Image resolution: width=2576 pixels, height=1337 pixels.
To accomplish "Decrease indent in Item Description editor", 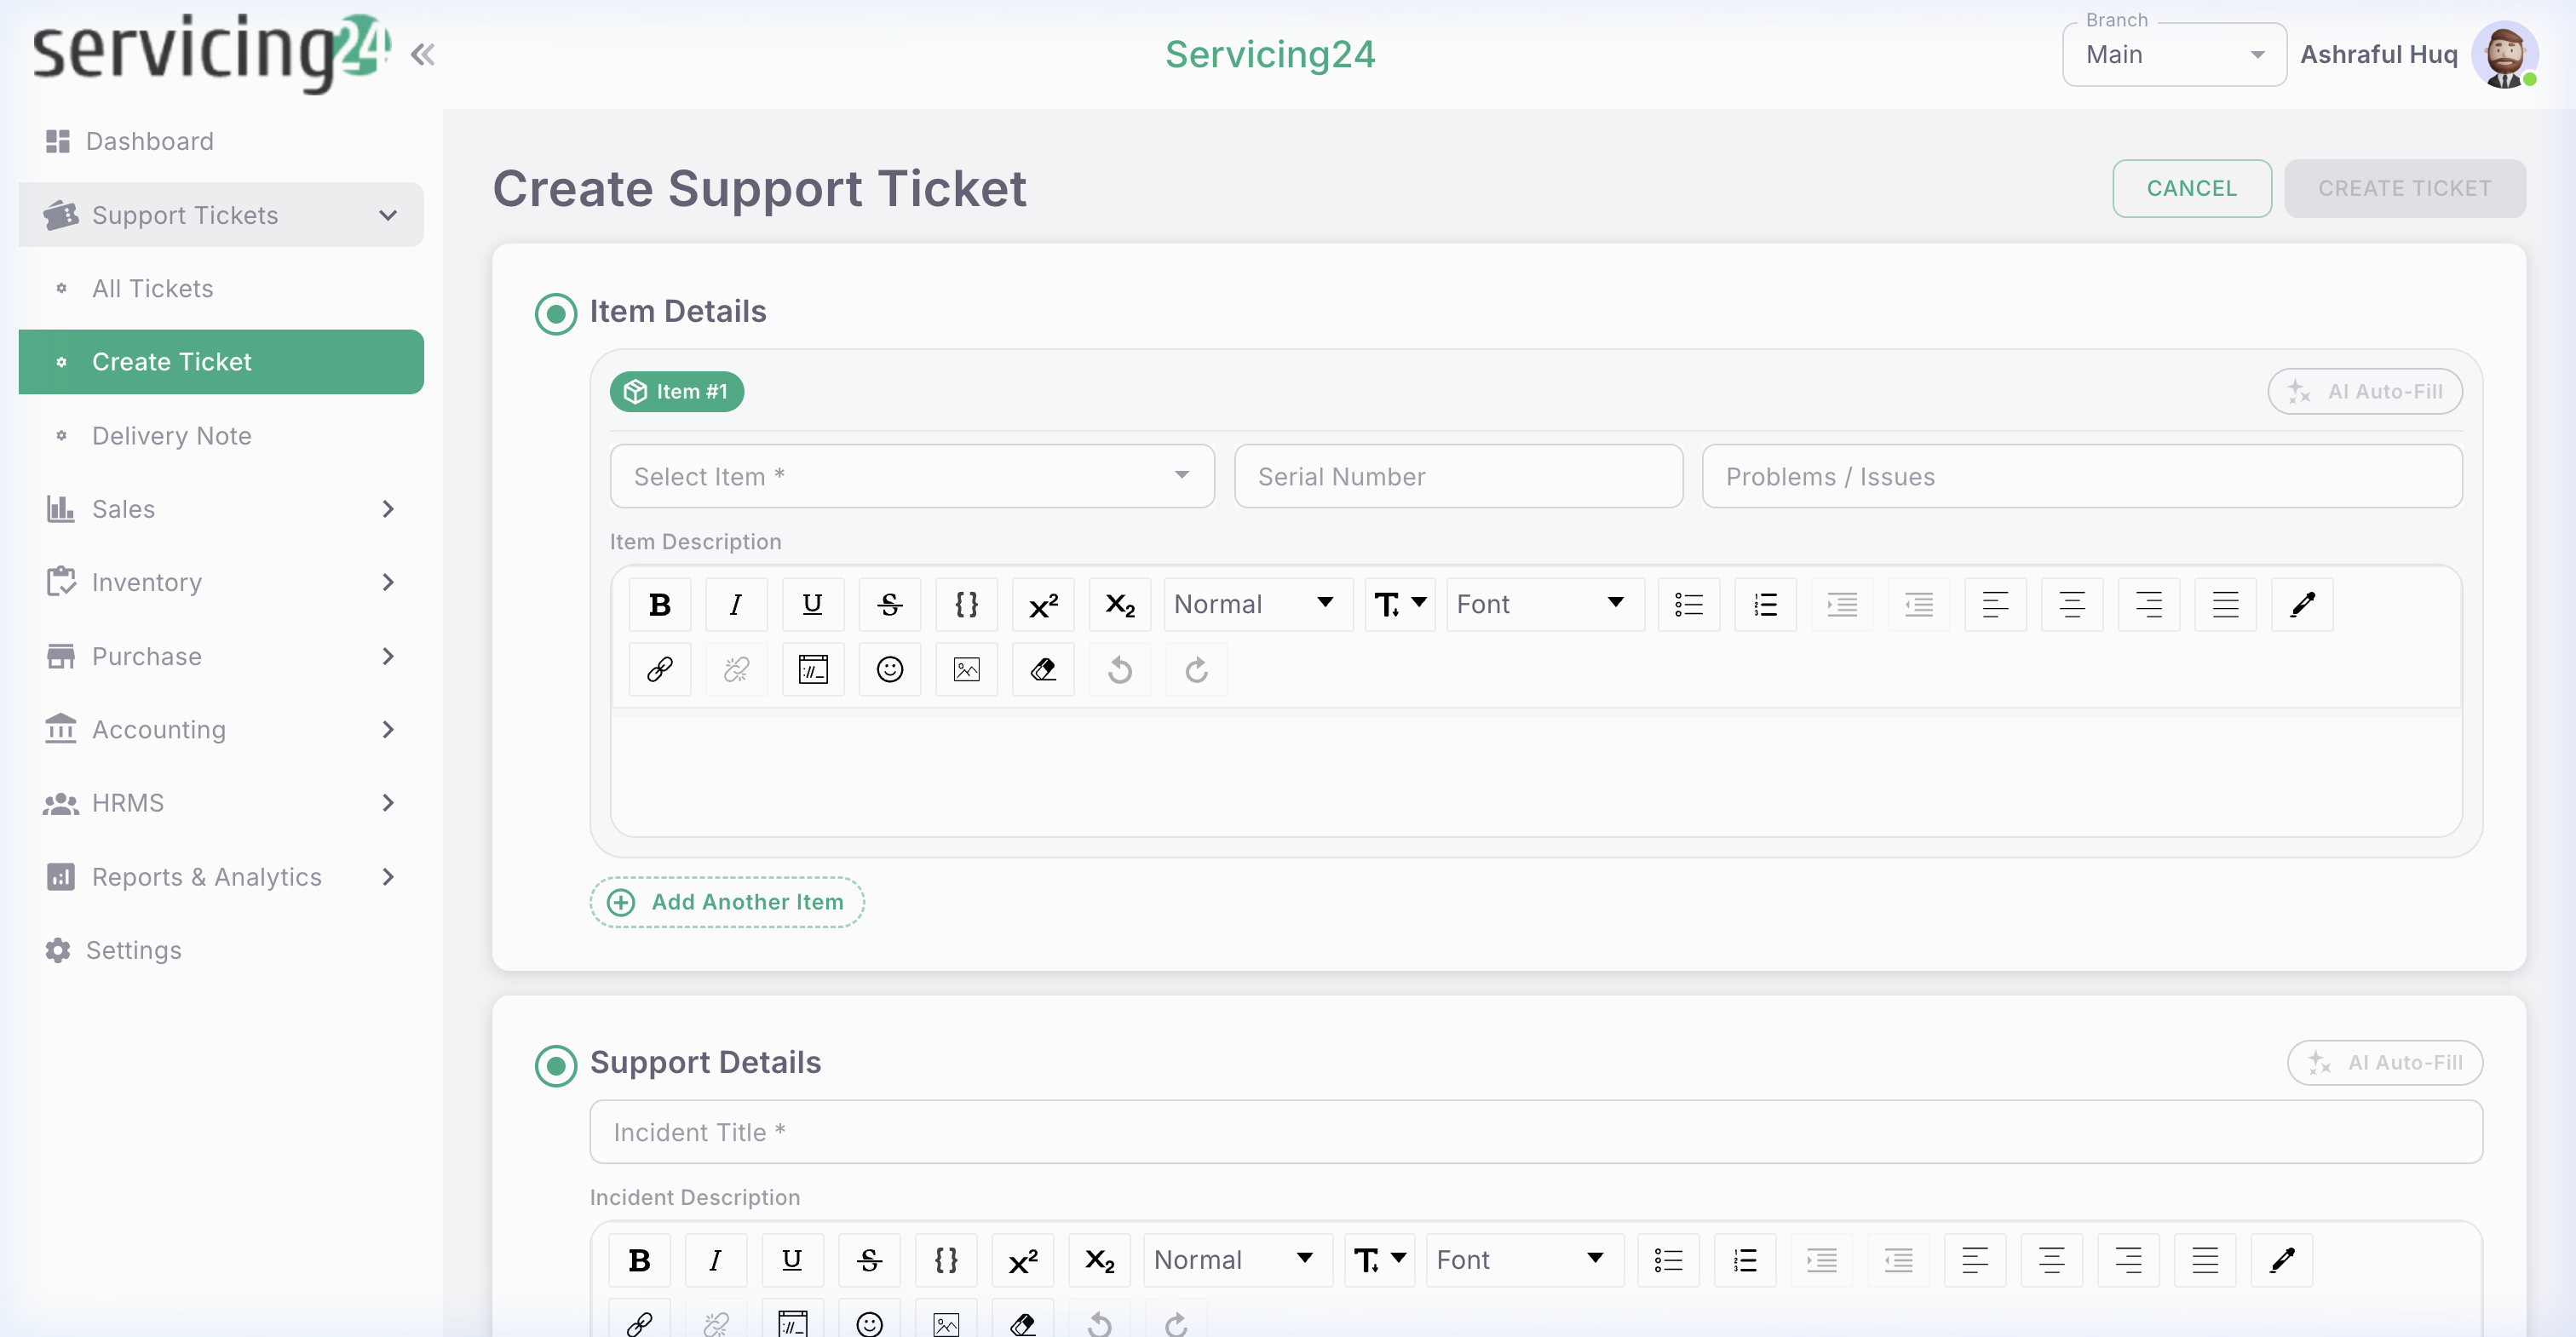I will (1918, 604).
